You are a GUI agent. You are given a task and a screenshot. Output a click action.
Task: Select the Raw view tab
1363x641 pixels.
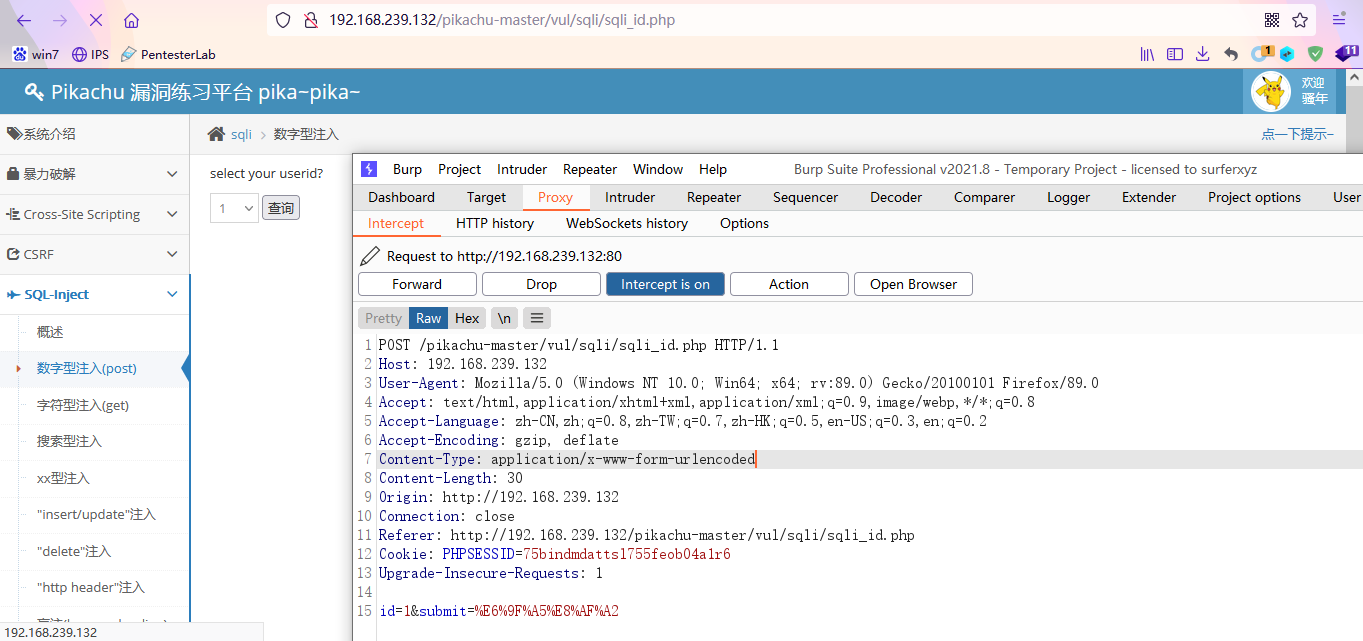point(429,318)
